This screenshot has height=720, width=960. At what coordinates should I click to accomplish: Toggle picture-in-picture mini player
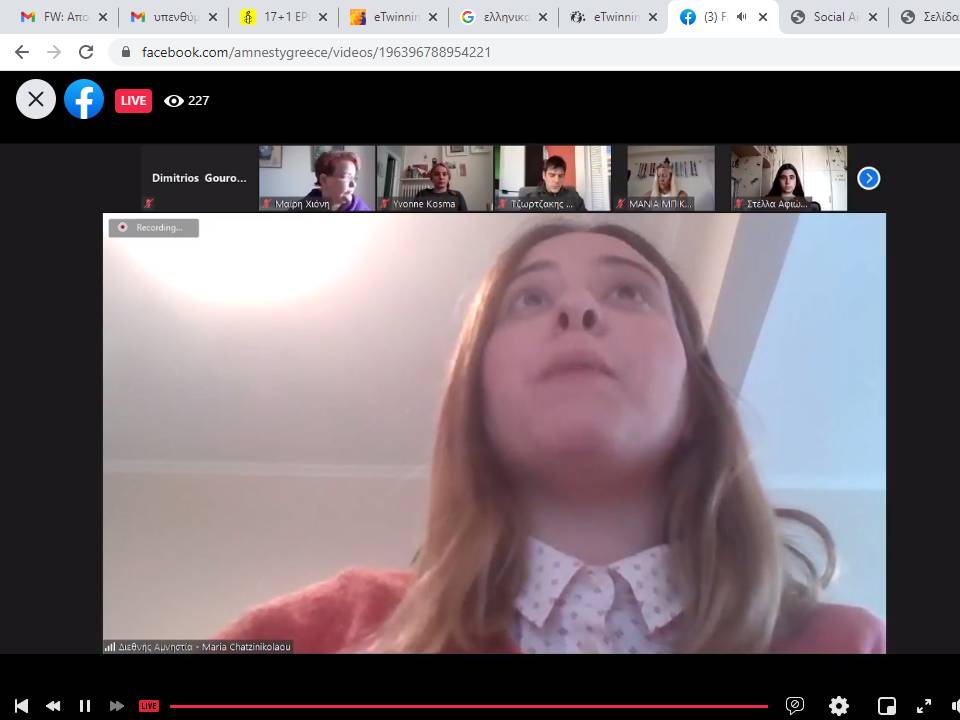[886, 706]
